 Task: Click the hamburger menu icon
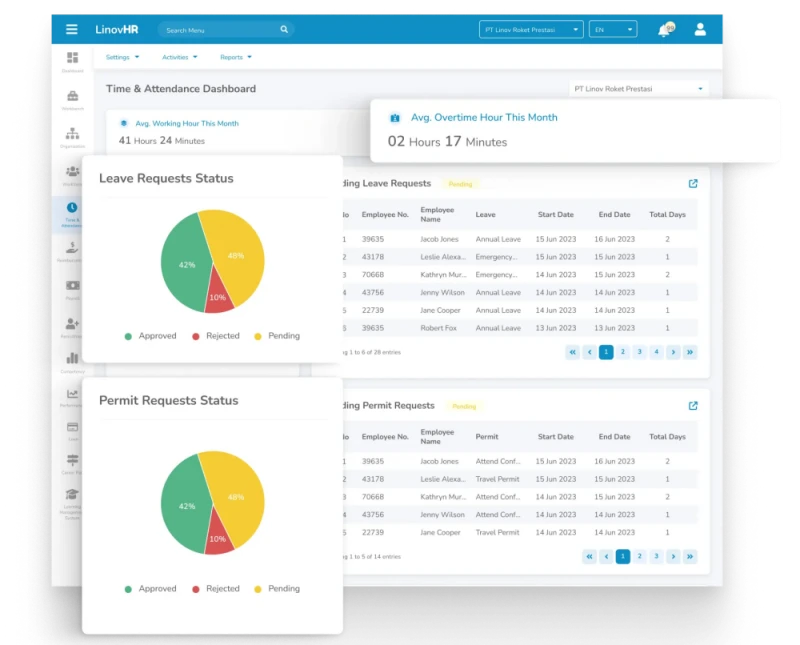point(72,30)
